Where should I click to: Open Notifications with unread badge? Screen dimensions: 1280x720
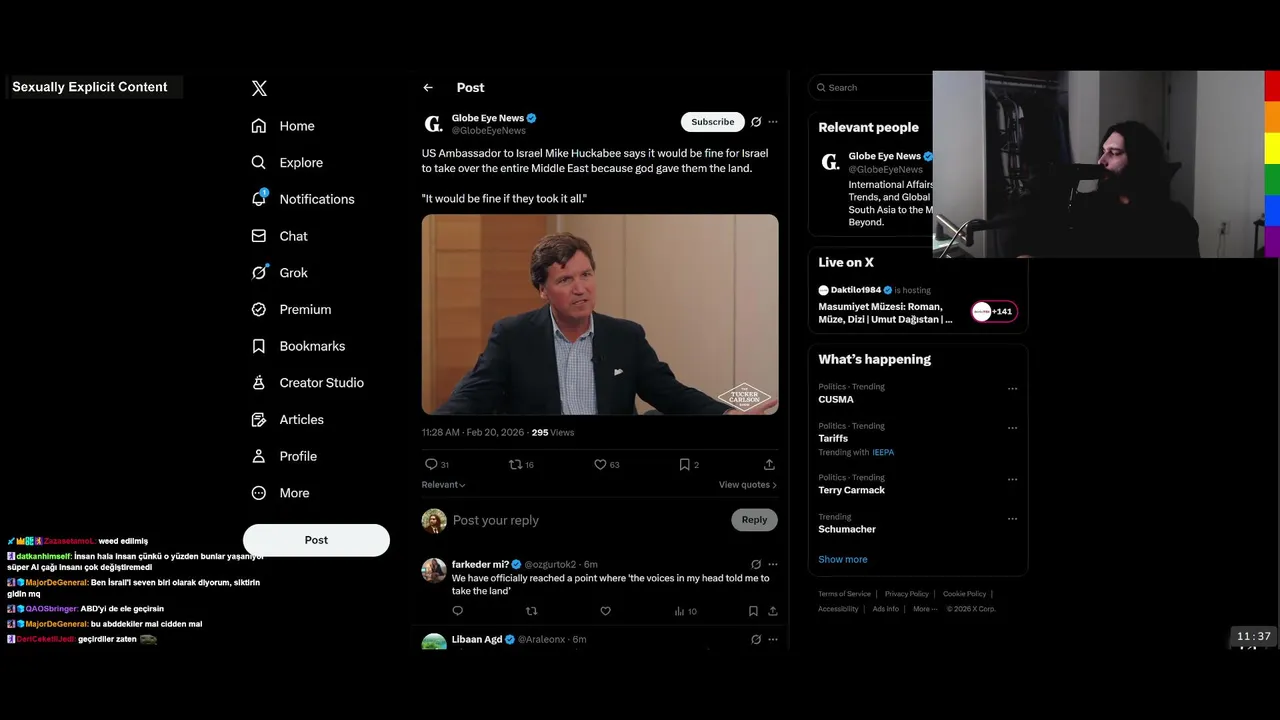(303, 199)
